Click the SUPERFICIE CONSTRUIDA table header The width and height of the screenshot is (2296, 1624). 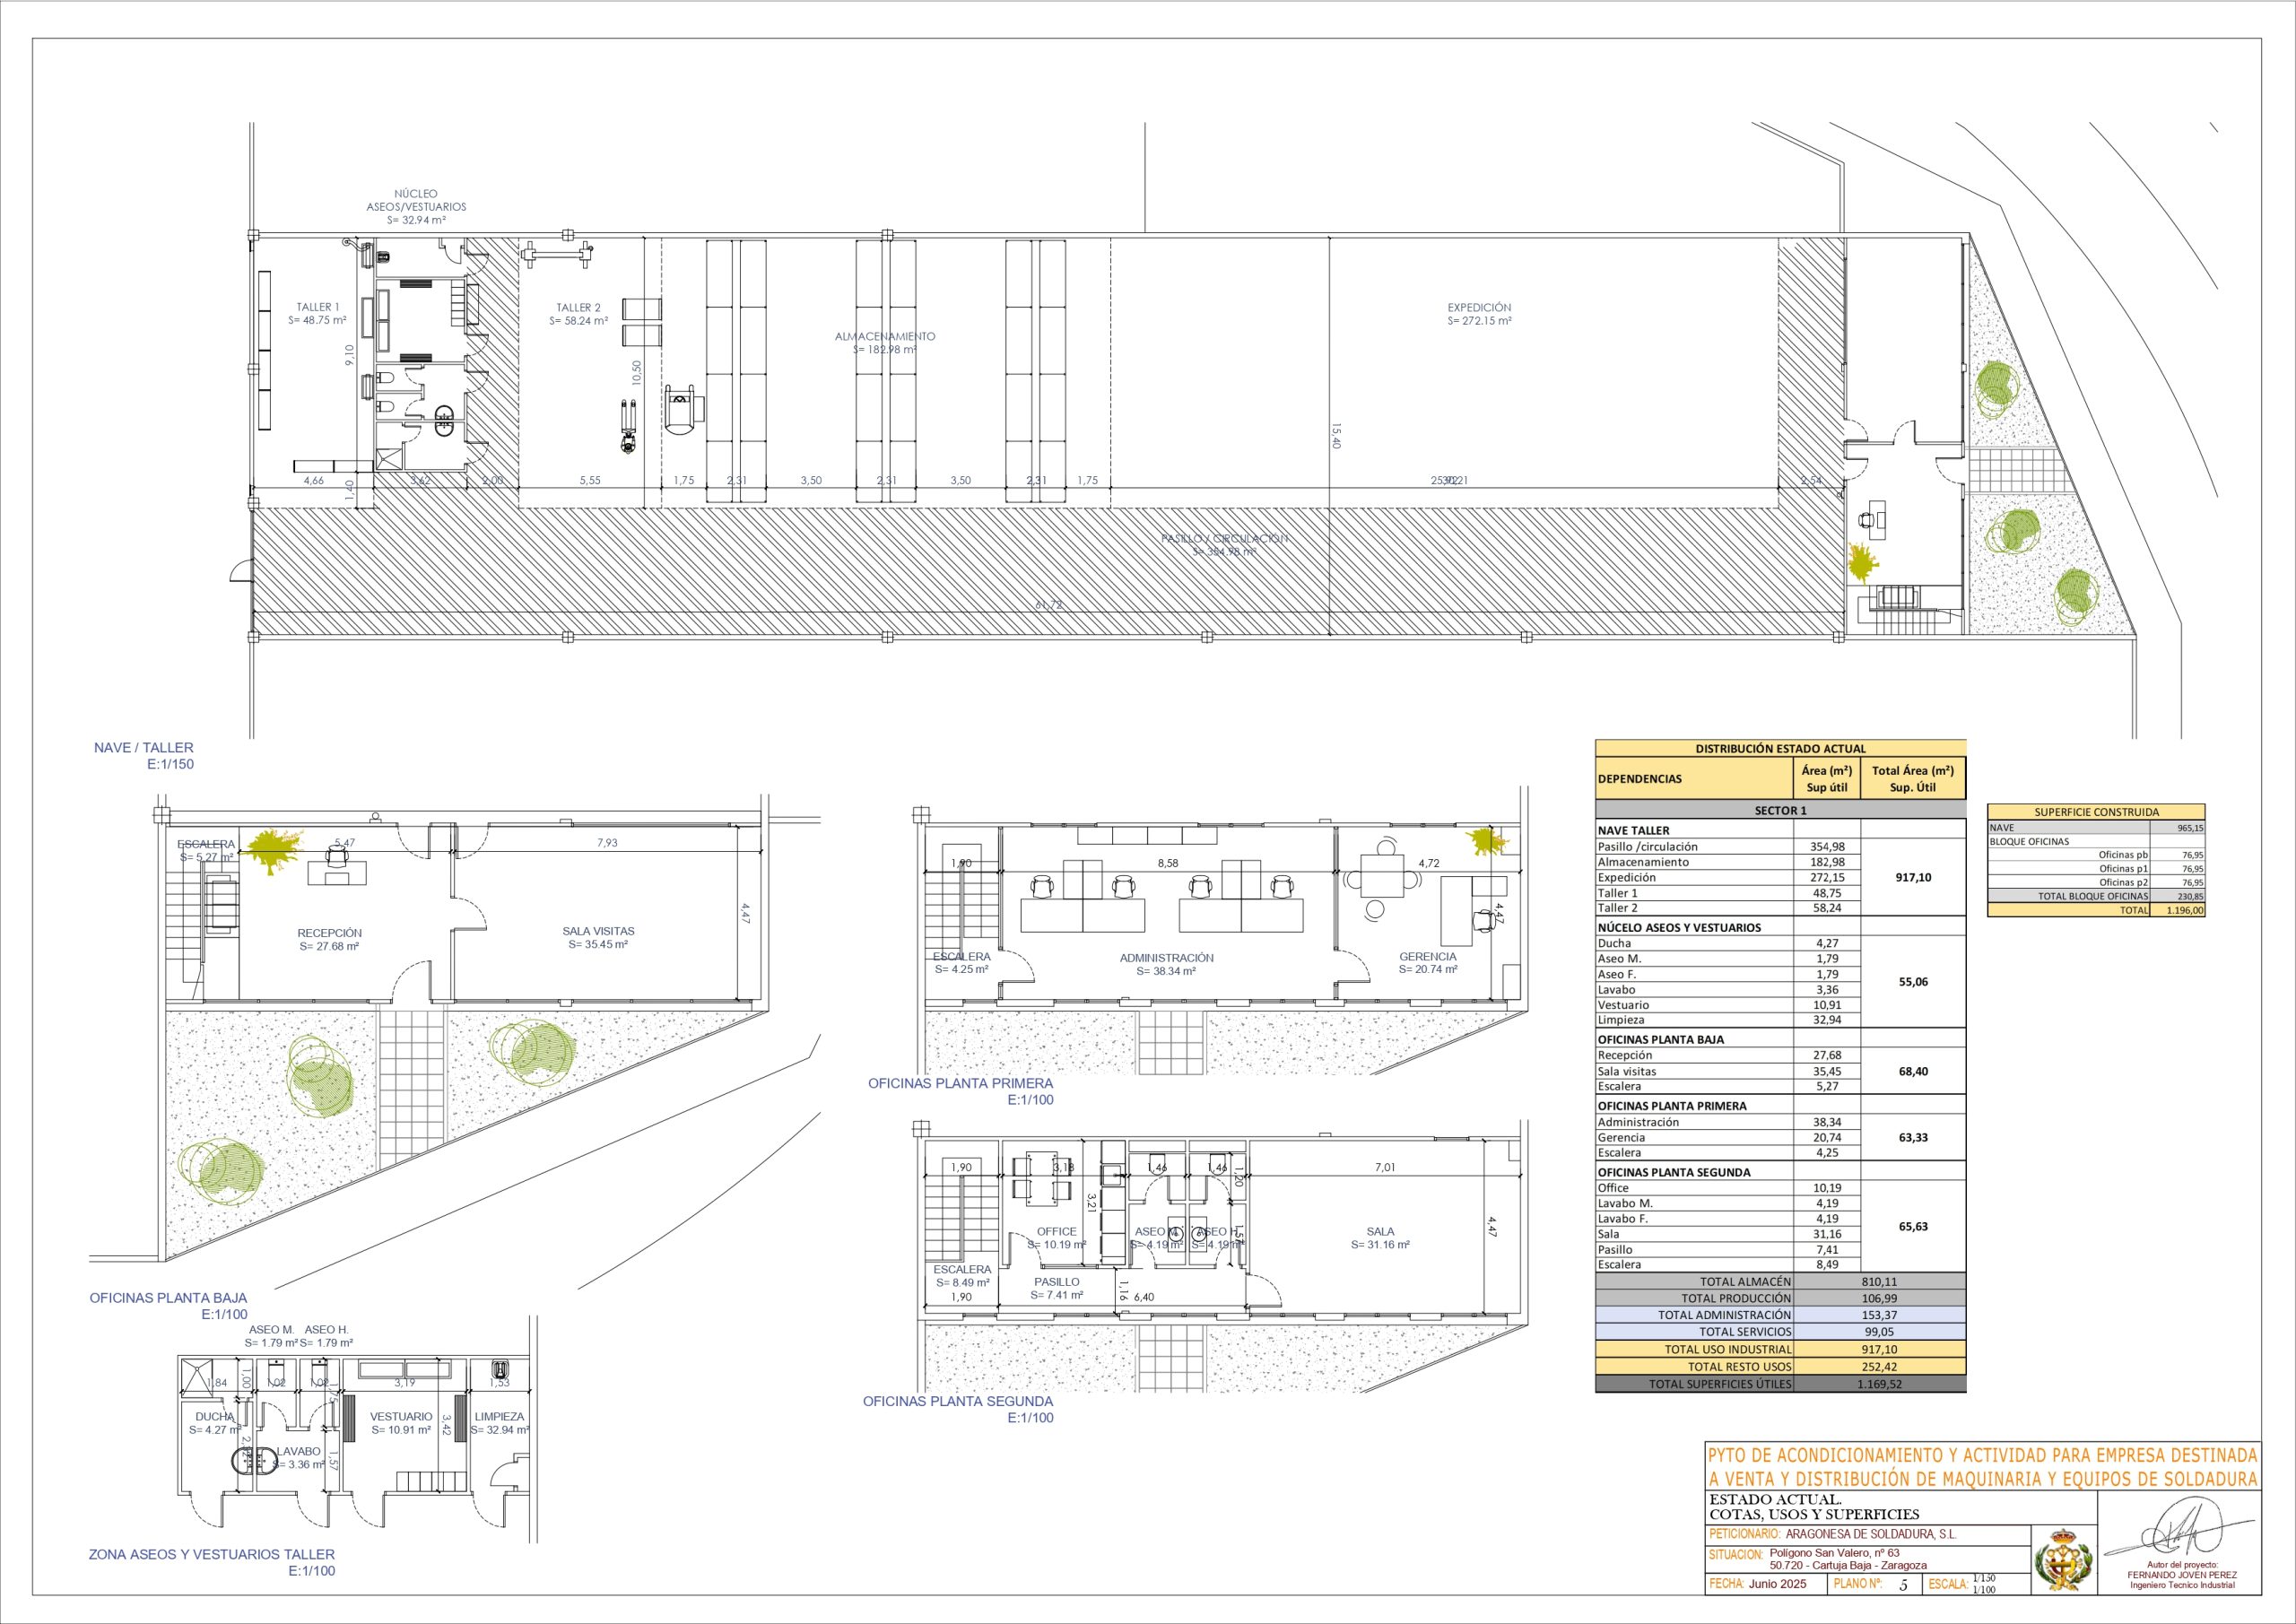pyautogui.click(x=2096, y=812)
